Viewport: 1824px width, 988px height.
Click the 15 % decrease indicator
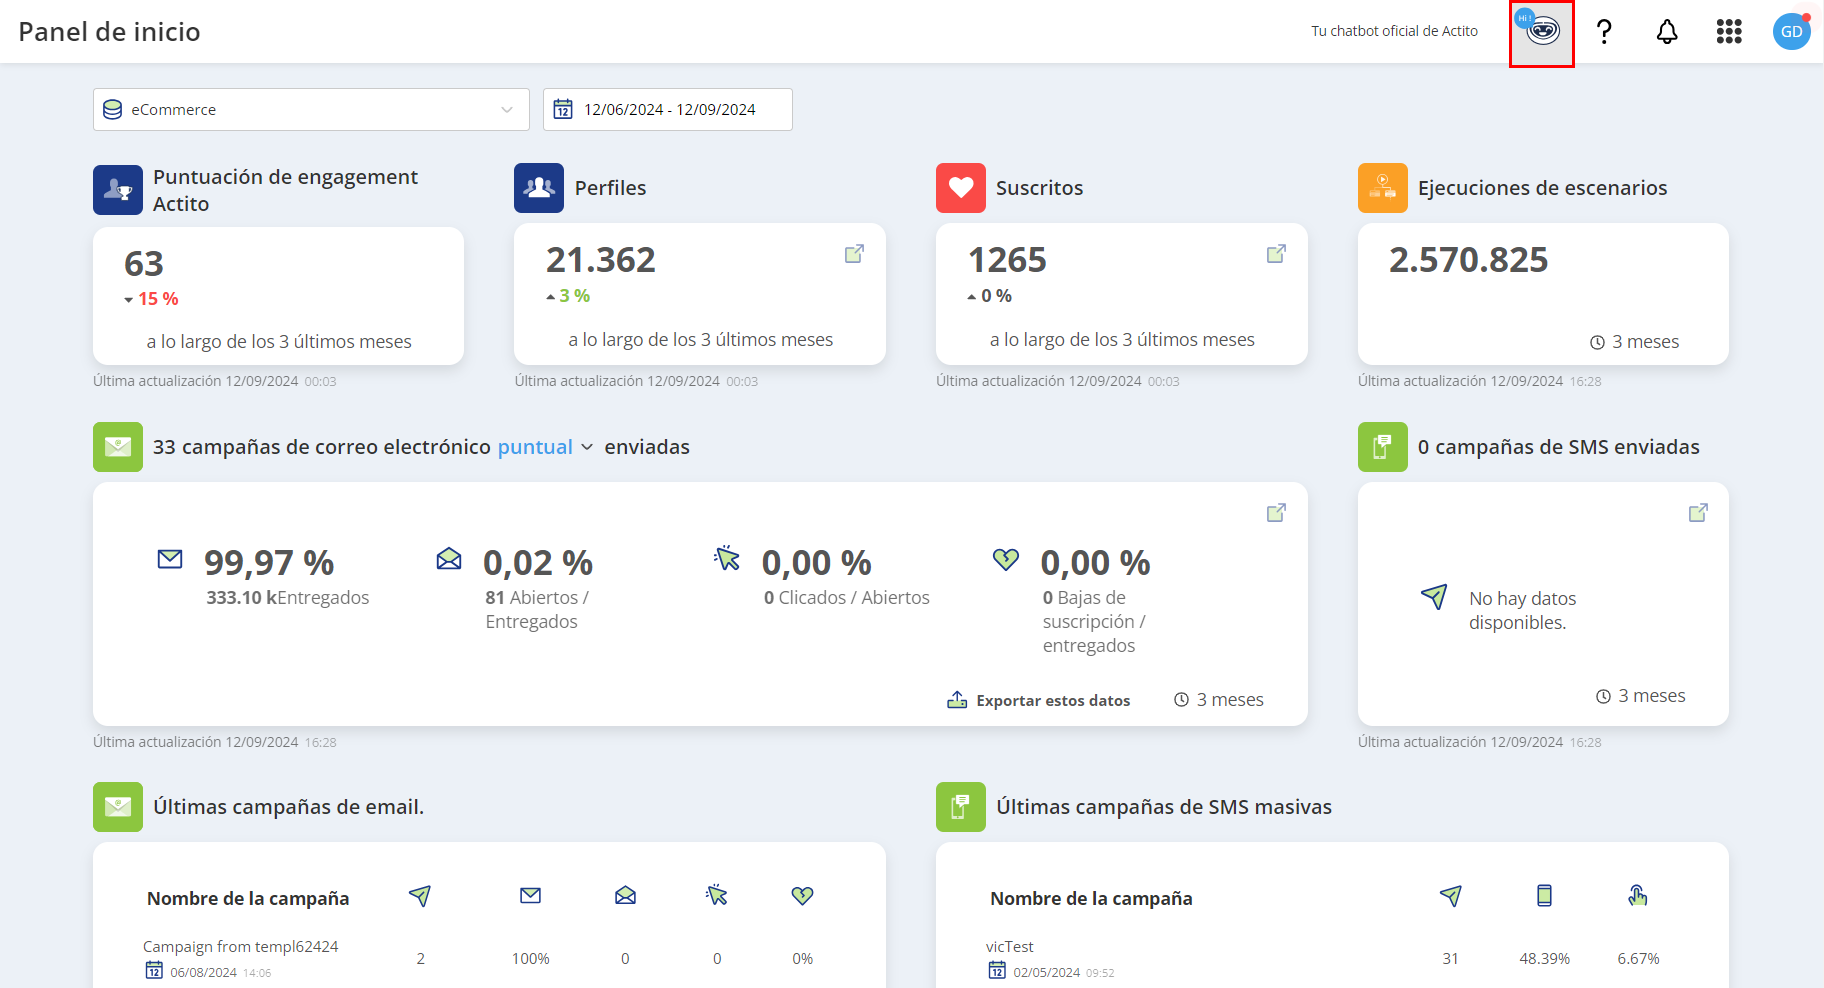(x=151, y=299)
